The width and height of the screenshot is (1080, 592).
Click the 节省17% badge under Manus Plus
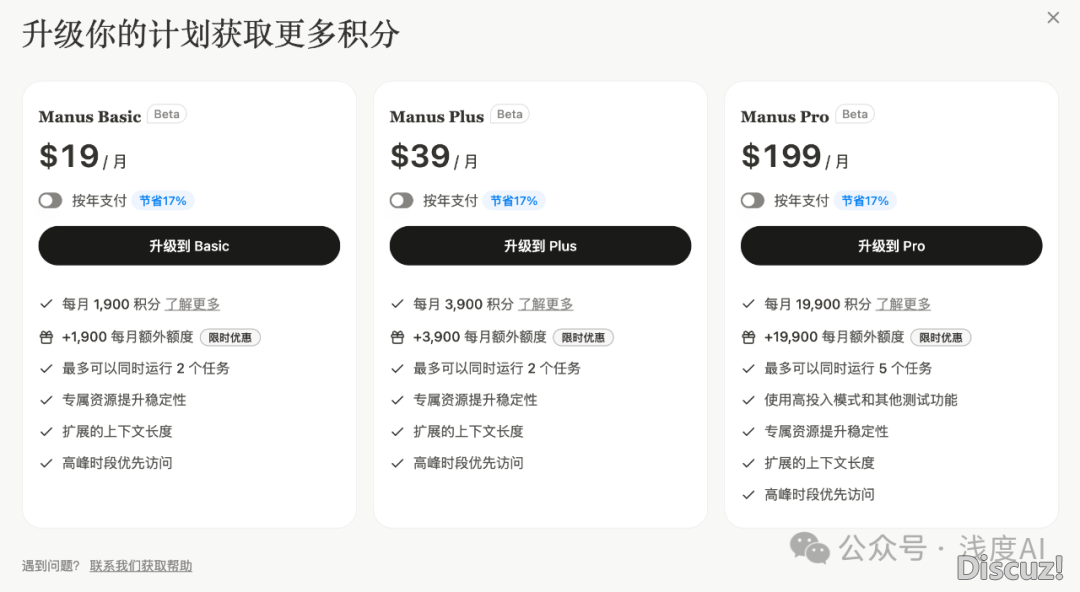point(514,201)
